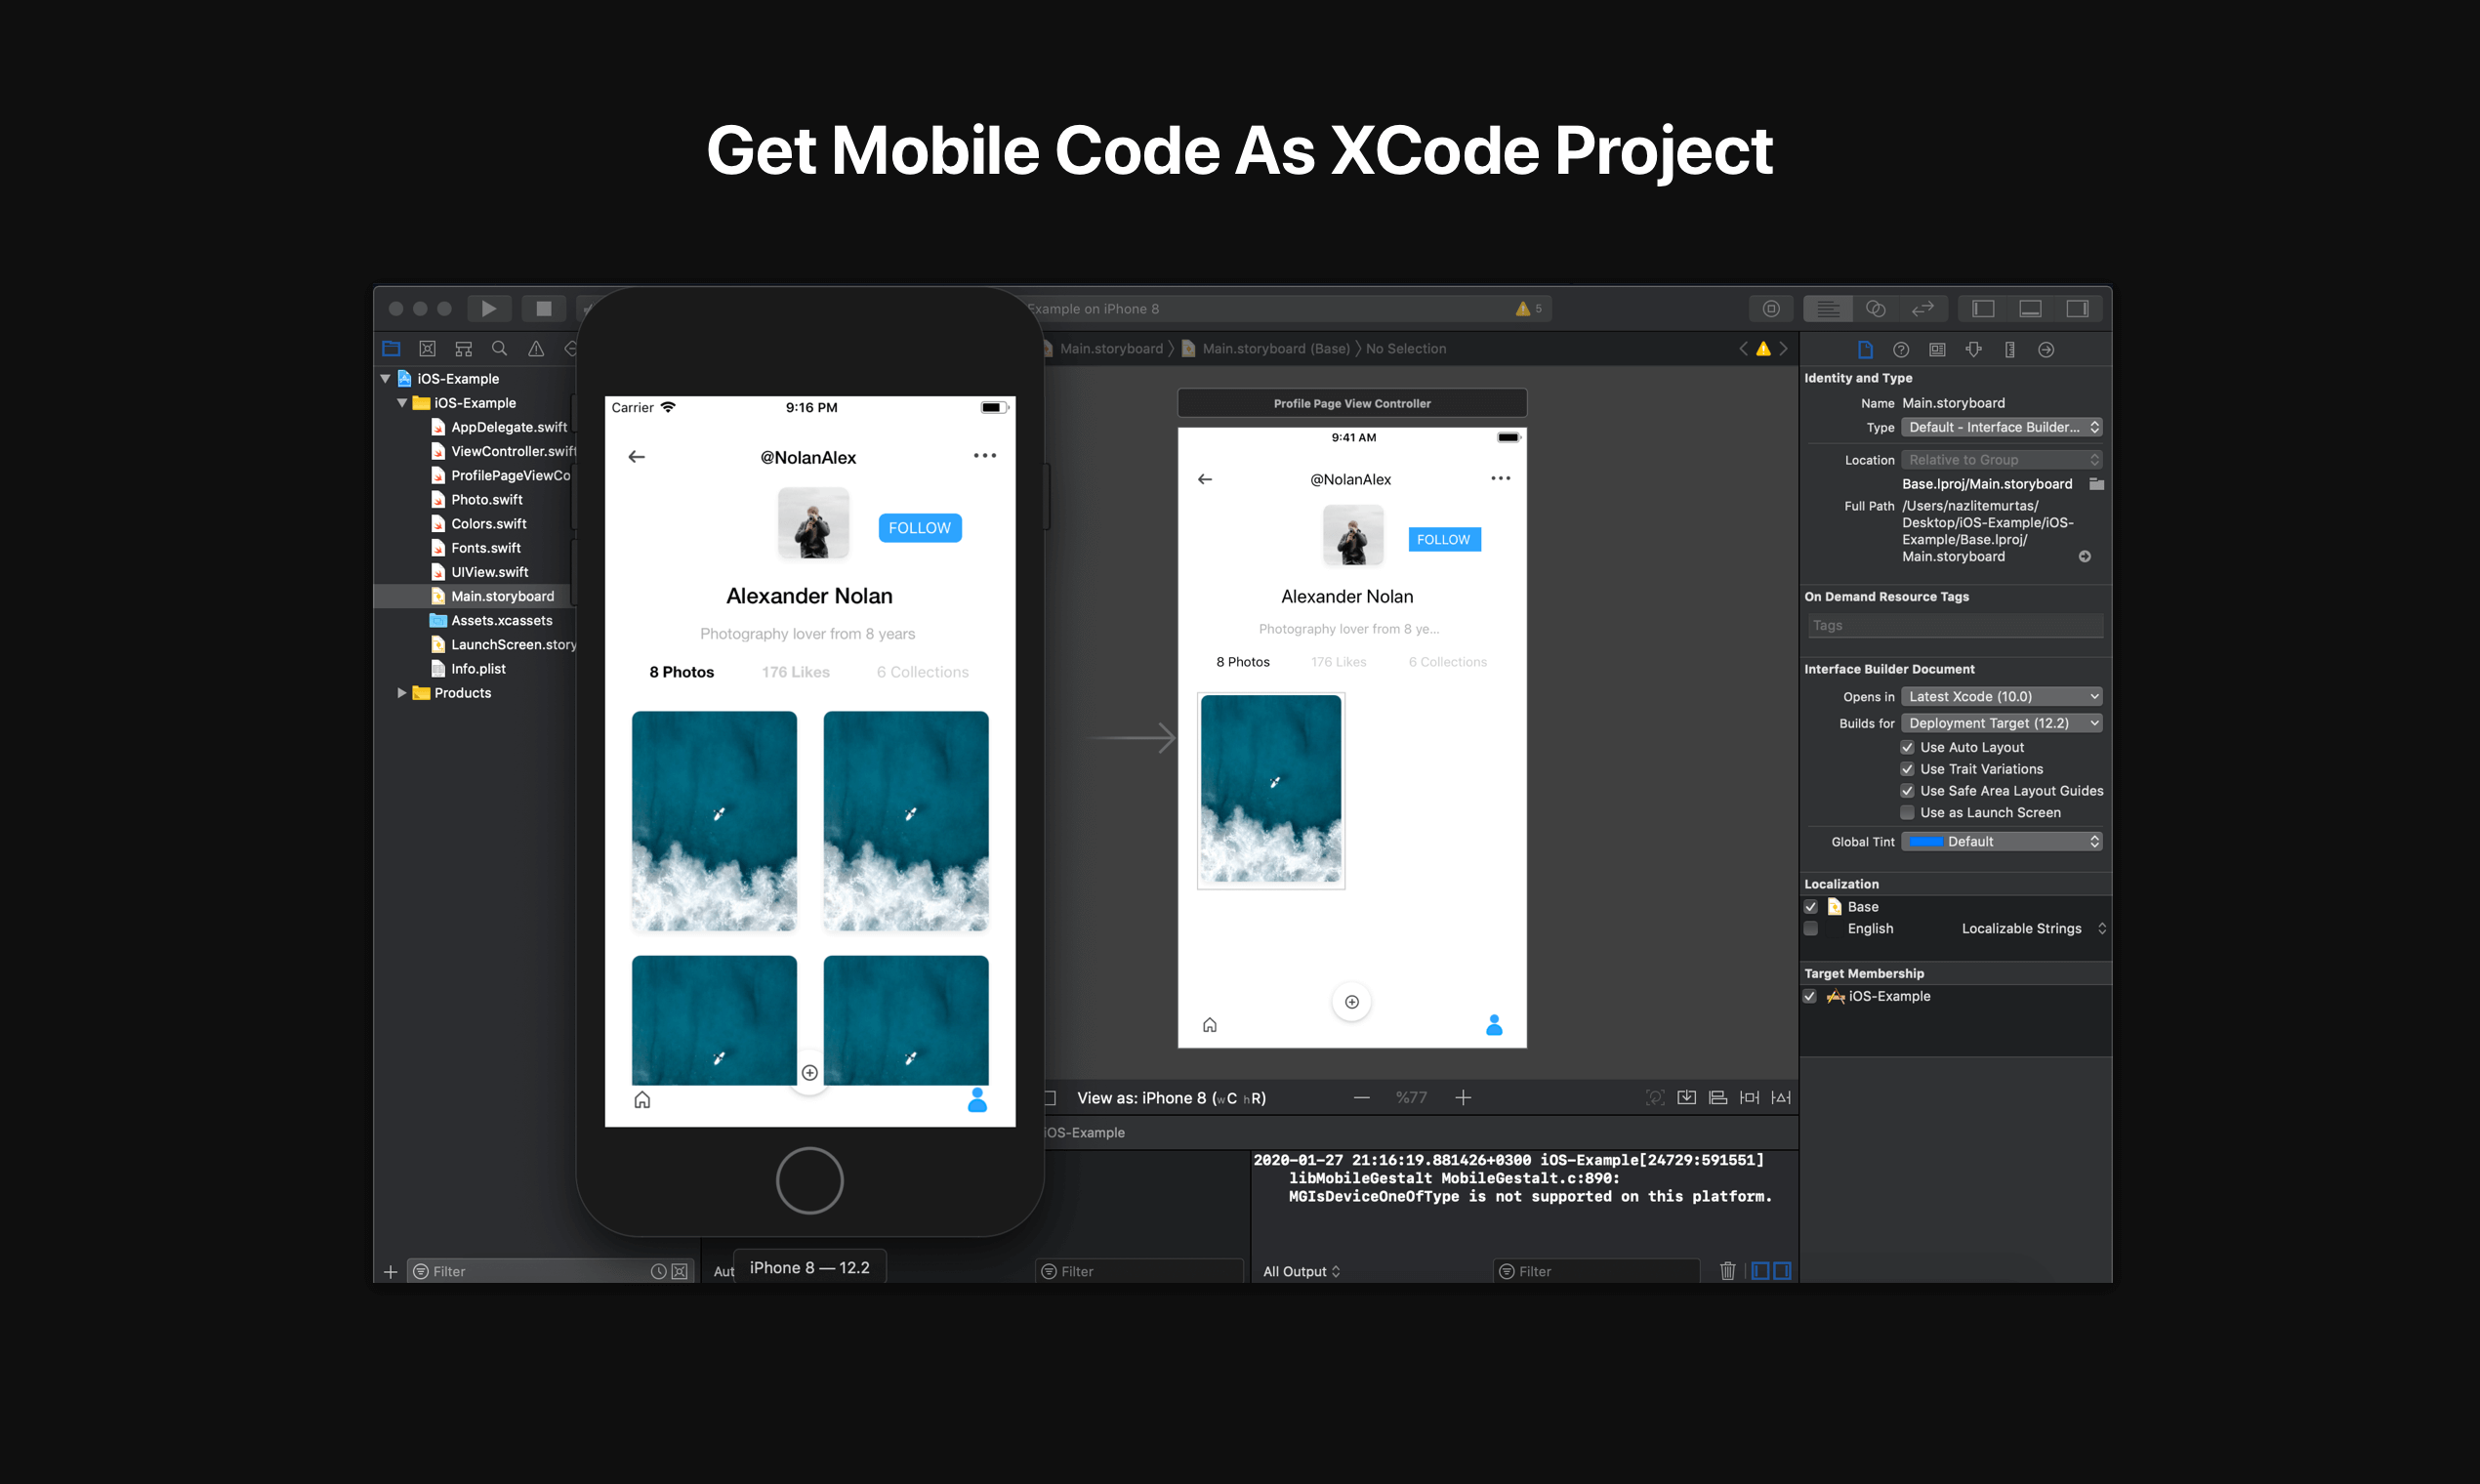The width and height of the screenshot is (2480, 1484).
Task: Toggle the Debug area visibility
Action: pyautogui.click(x=2030, y=309)
